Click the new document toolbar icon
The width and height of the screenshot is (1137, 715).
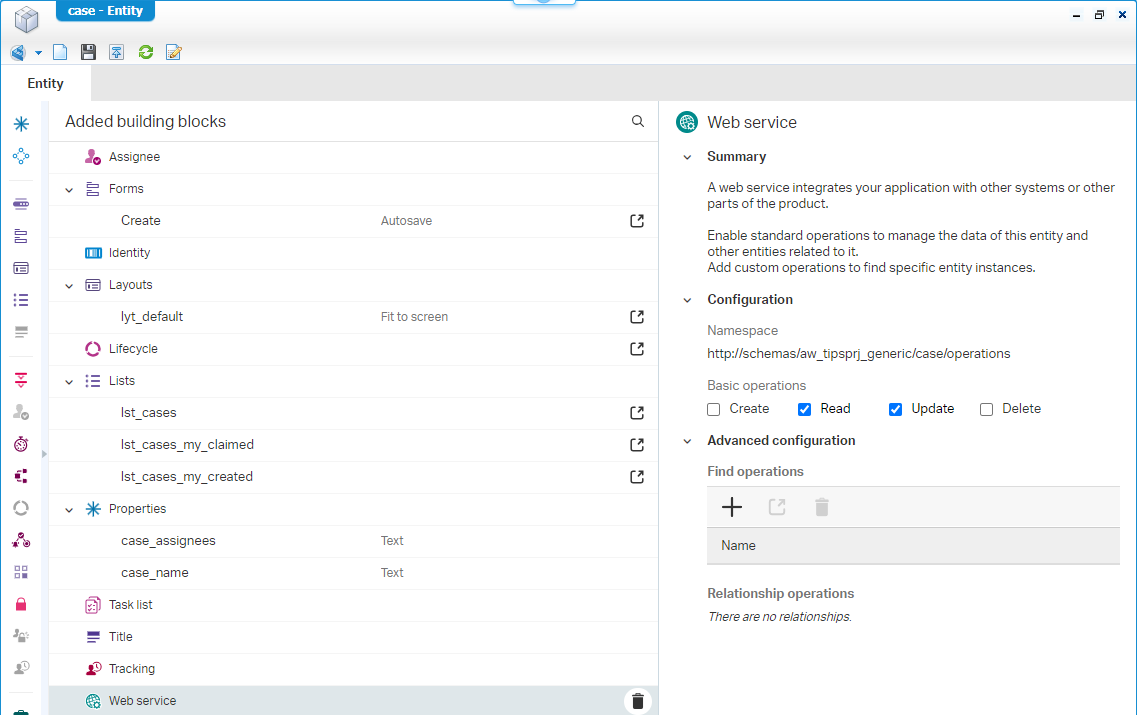tap(60, 52)
